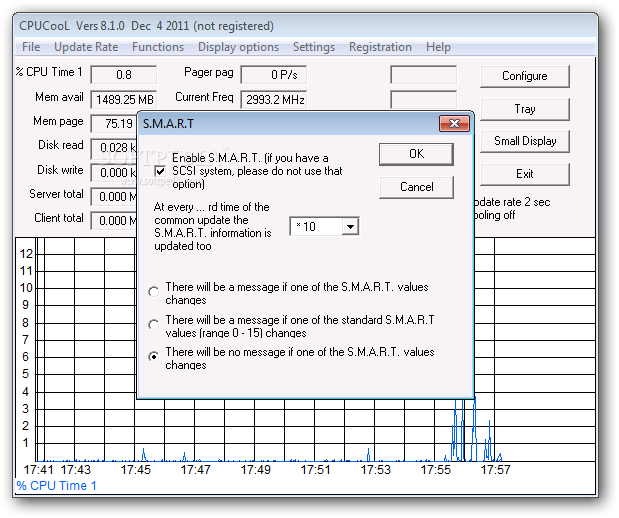Image resolution: width=619 pixels, height=518 pixels.
Task: Open the Help menu
Action: pyautogui.click(x=438, y=47)
